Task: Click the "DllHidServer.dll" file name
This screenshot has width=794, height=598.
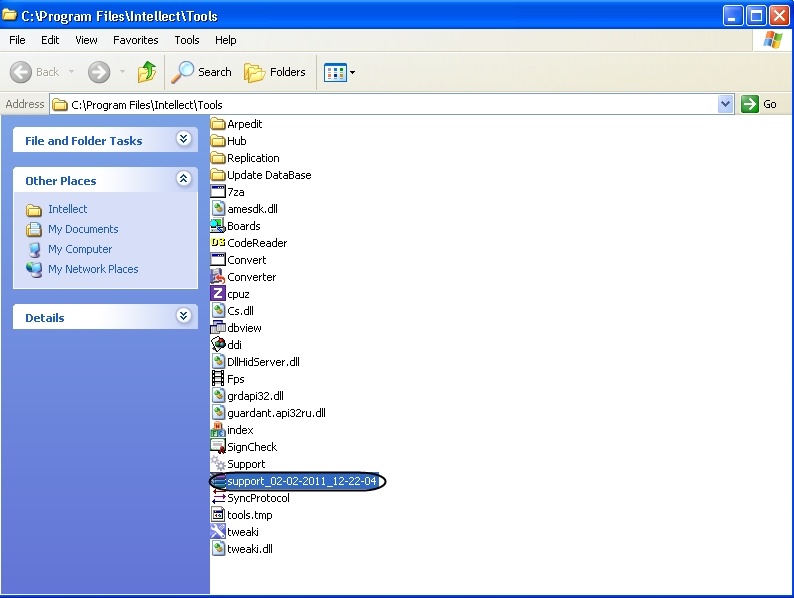Action: 263,362
